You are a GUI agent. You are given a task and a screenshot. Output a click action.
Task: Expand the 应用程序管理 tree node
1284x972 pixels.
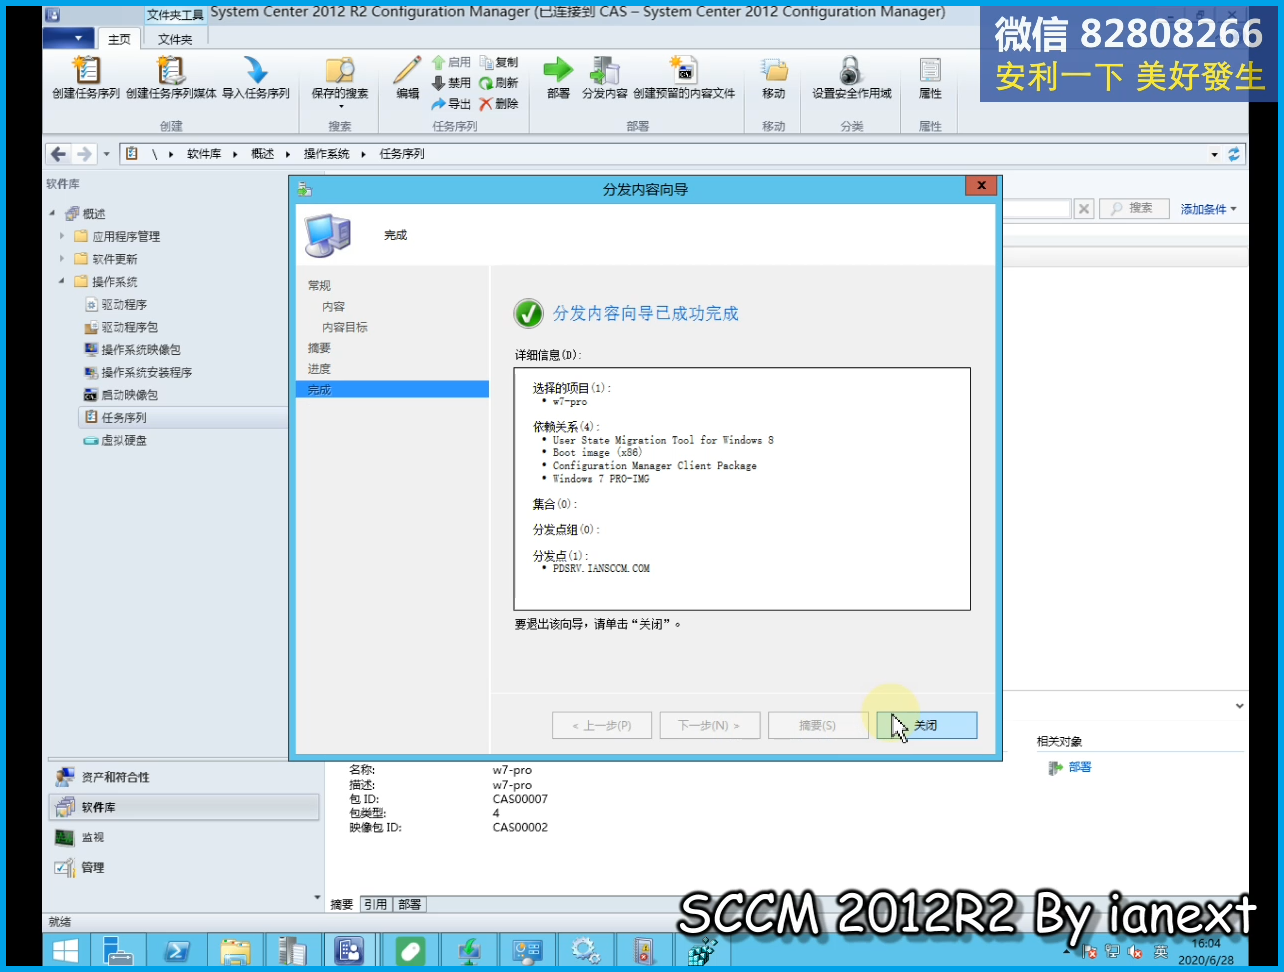(x=62, y=237)
